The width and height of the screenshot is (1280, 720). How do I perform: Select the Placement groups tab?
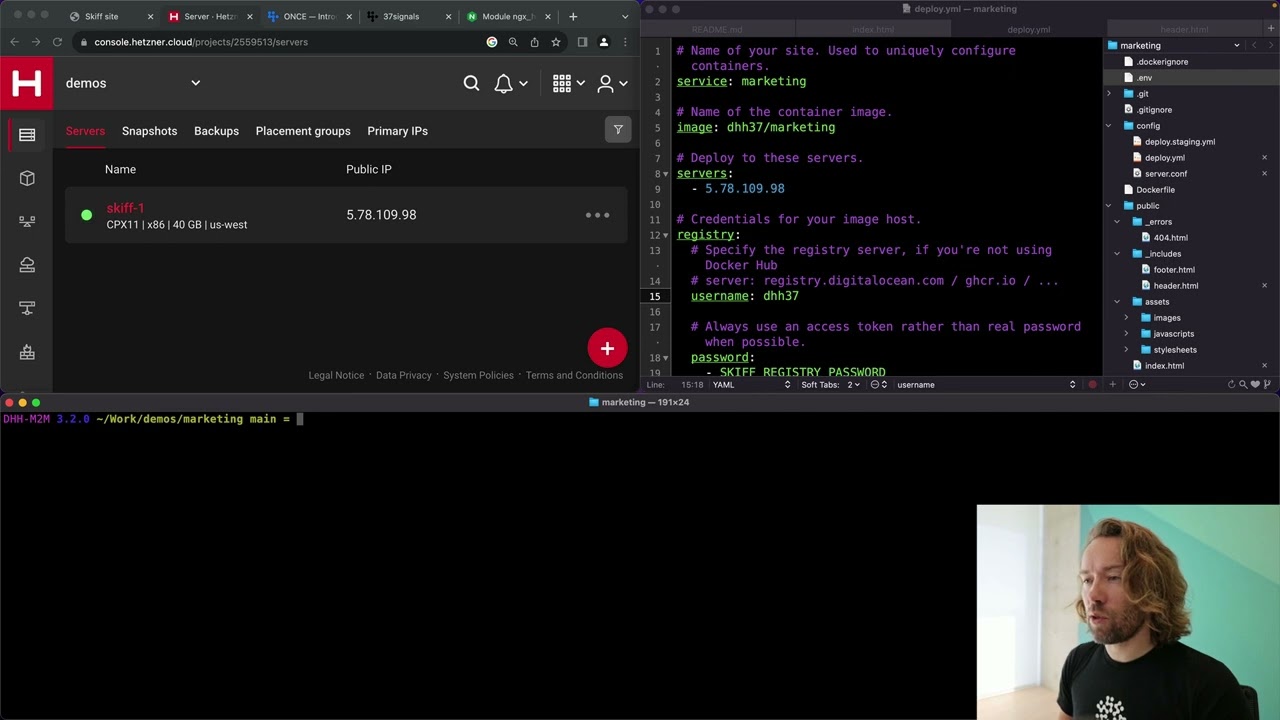(x=303, y=131)
